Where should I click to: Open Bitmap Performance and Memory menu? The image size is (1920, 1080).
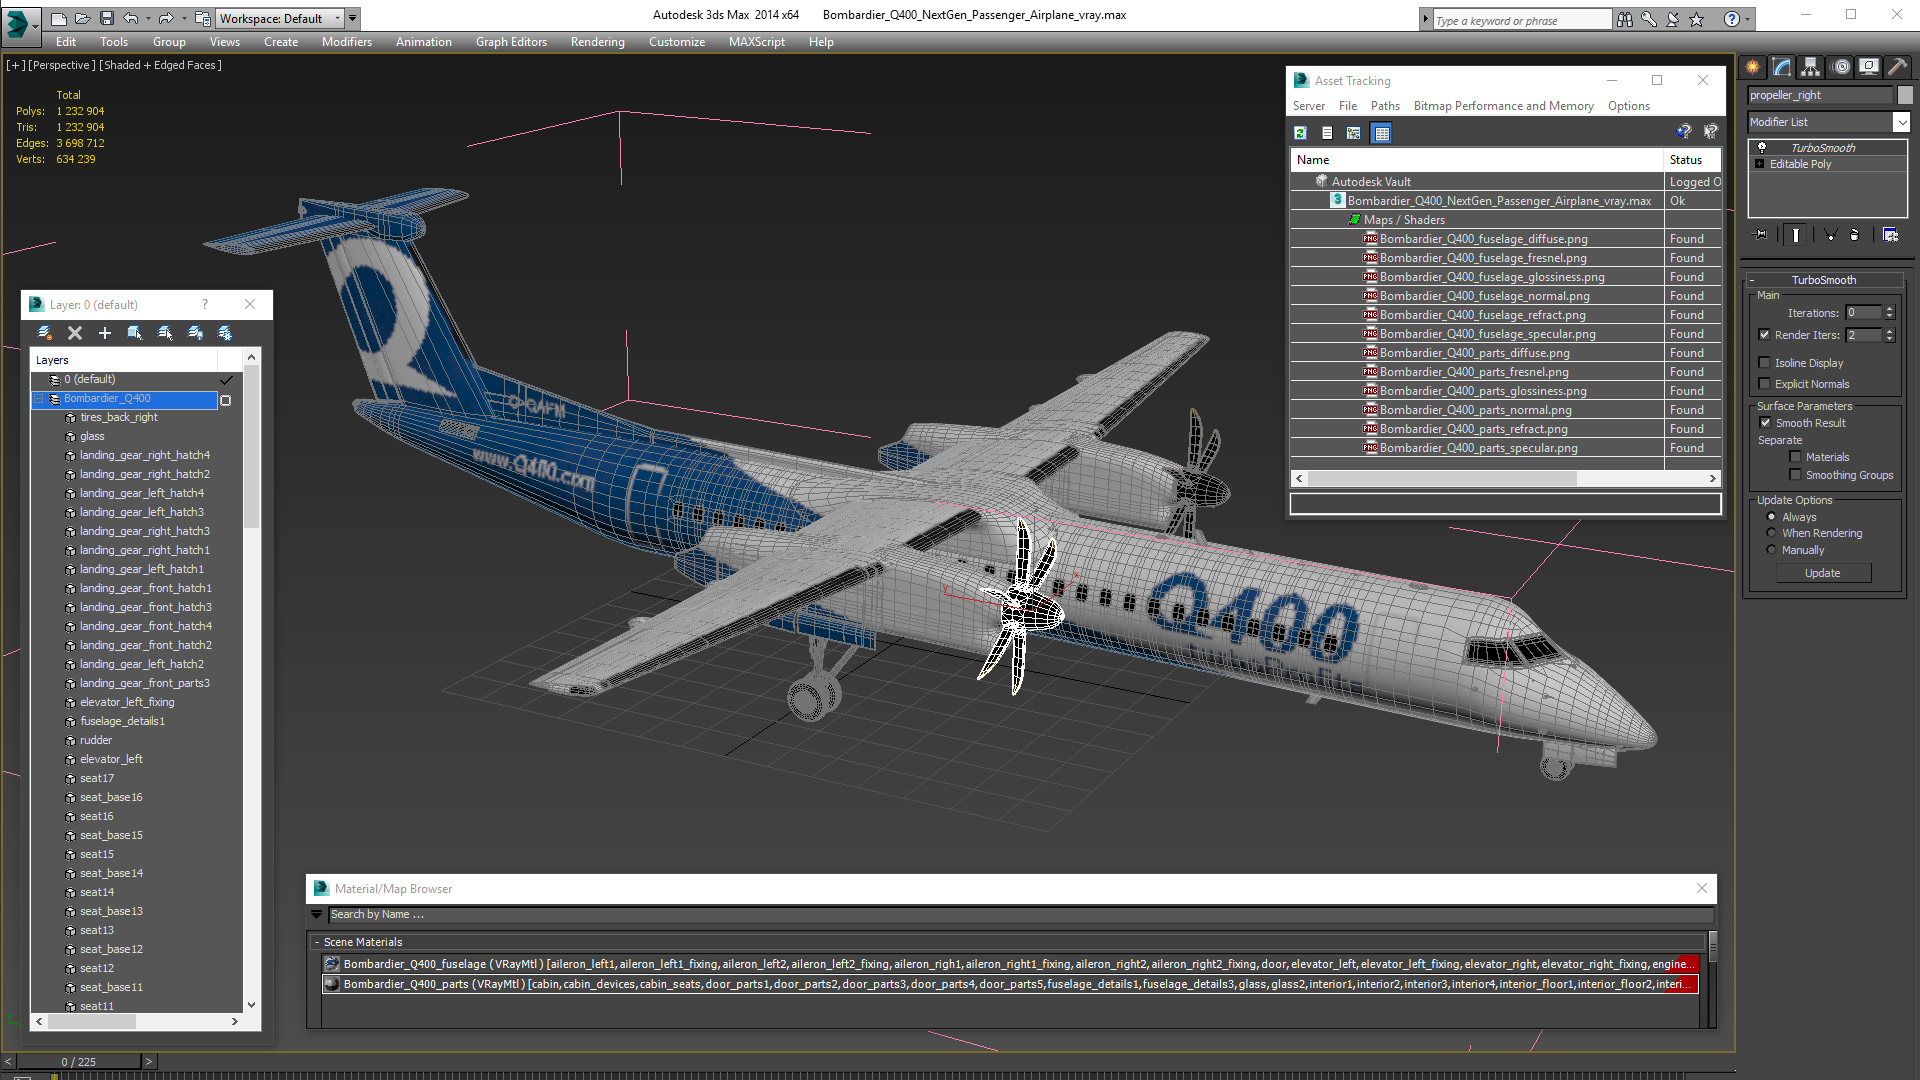coord(1503,106)
